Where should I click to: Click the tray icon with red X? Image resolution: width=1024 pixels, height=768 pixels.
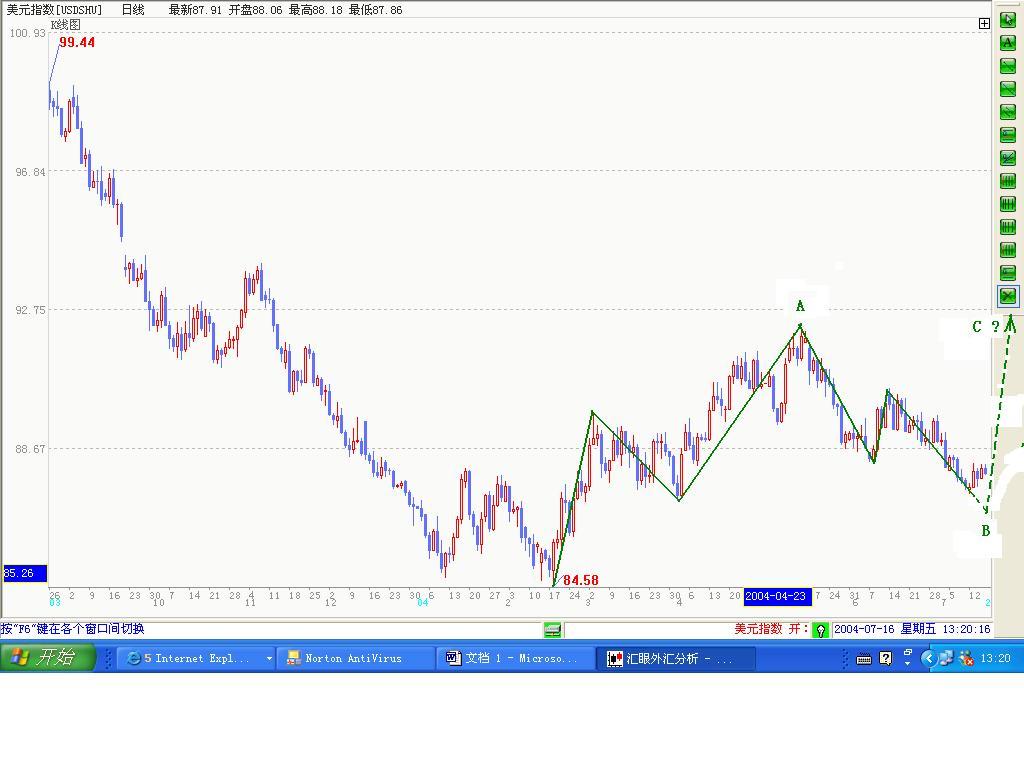[x=966, y=658]
